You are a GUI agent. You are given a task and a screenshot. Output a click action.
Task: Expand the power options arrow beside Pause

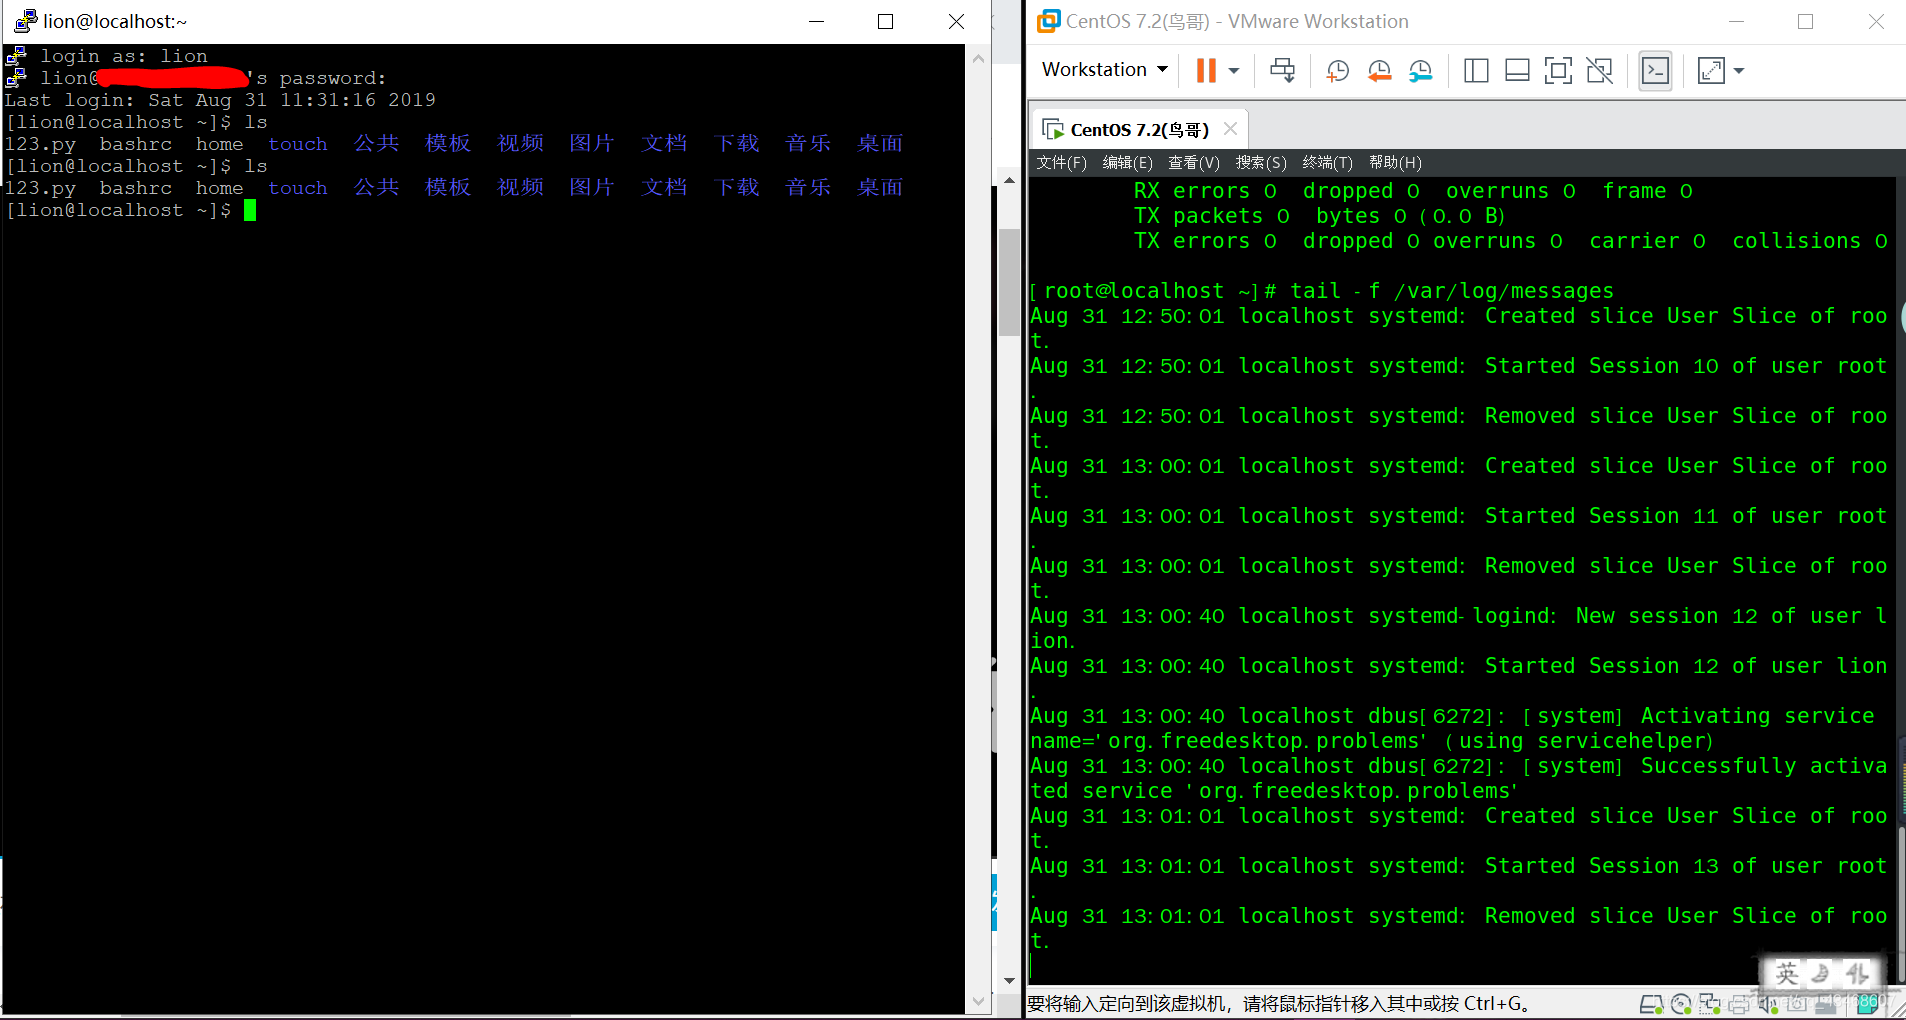click(1234, 70)
